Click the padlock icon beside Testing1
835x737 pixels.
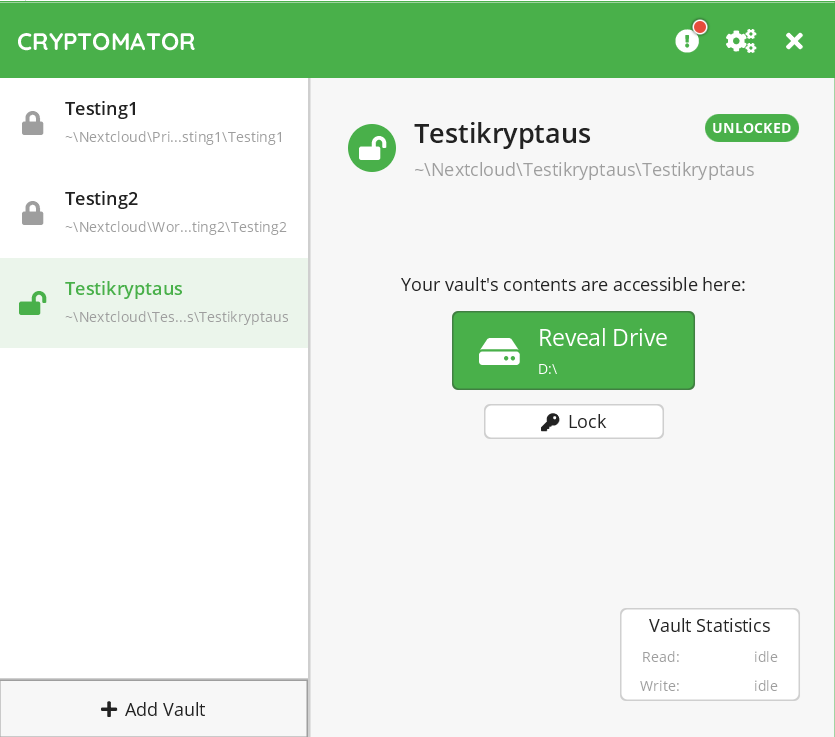click(33, 123)
